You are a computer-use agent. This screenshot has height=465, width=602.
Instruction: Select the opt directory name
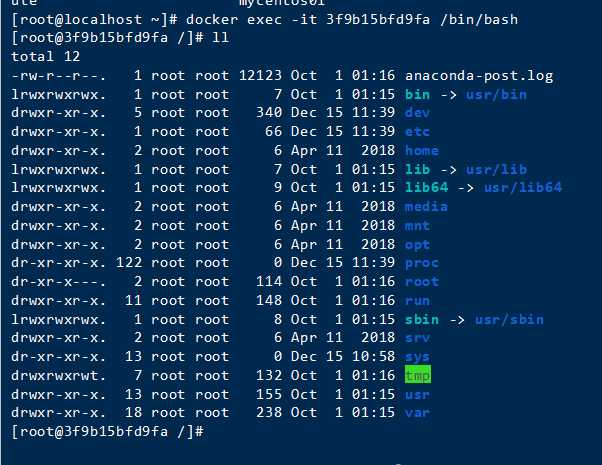pos(417,244)
